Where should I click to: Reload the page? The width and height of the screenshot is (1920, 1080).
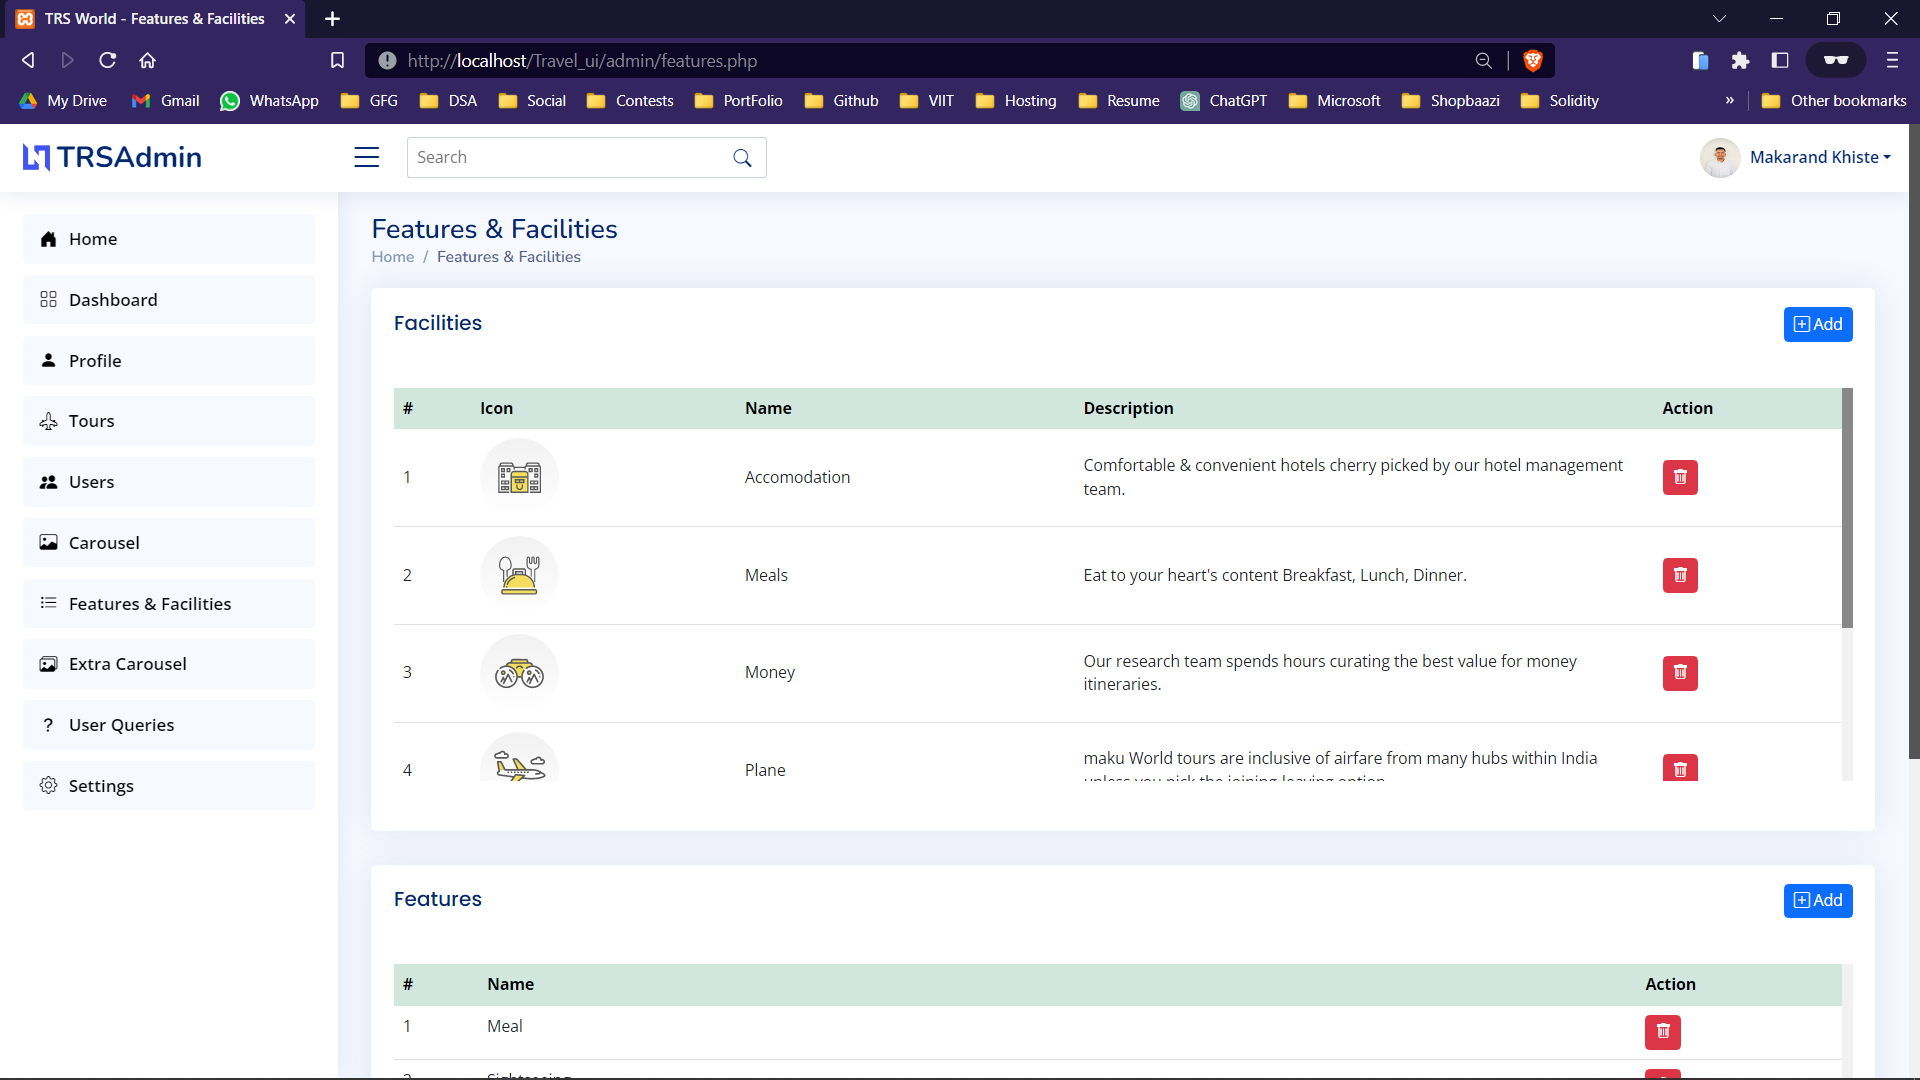107,61
